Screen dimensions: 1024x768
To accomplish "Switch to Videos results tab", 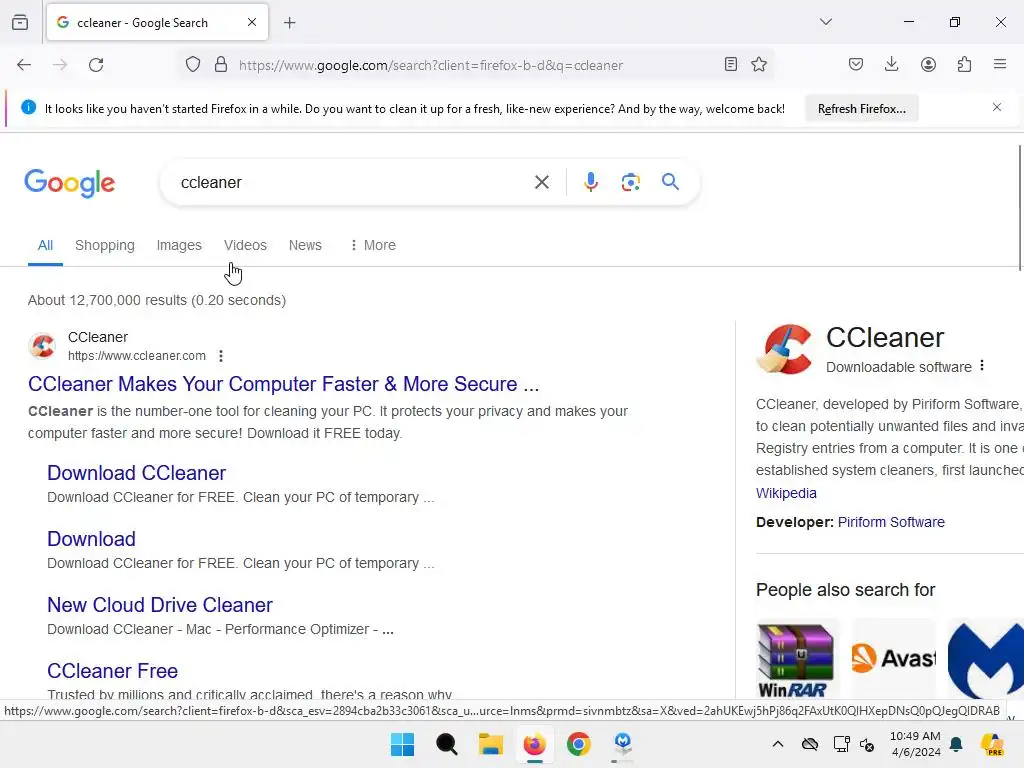I will click(245, 246).
